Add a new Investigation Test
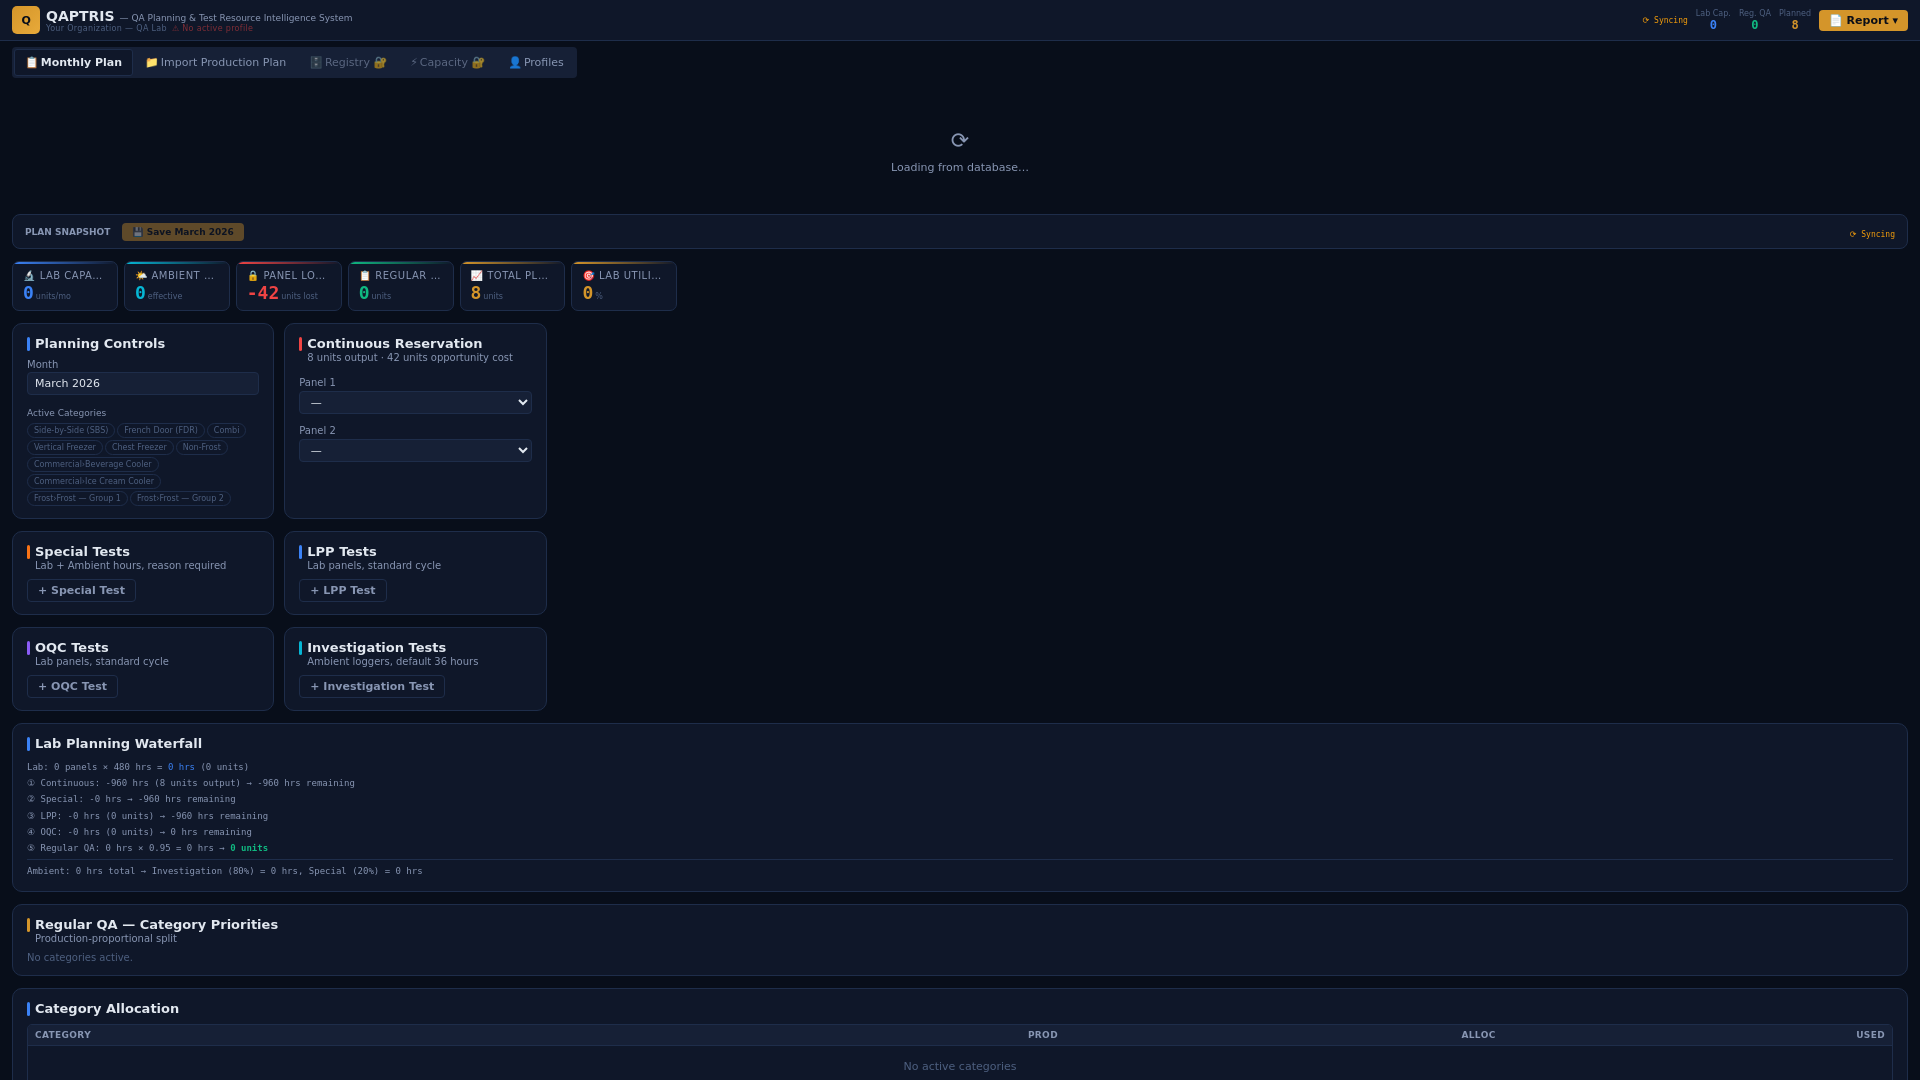Image resolution: width=1920 pixels, height=1080 pixels. [x=372, y=687]
